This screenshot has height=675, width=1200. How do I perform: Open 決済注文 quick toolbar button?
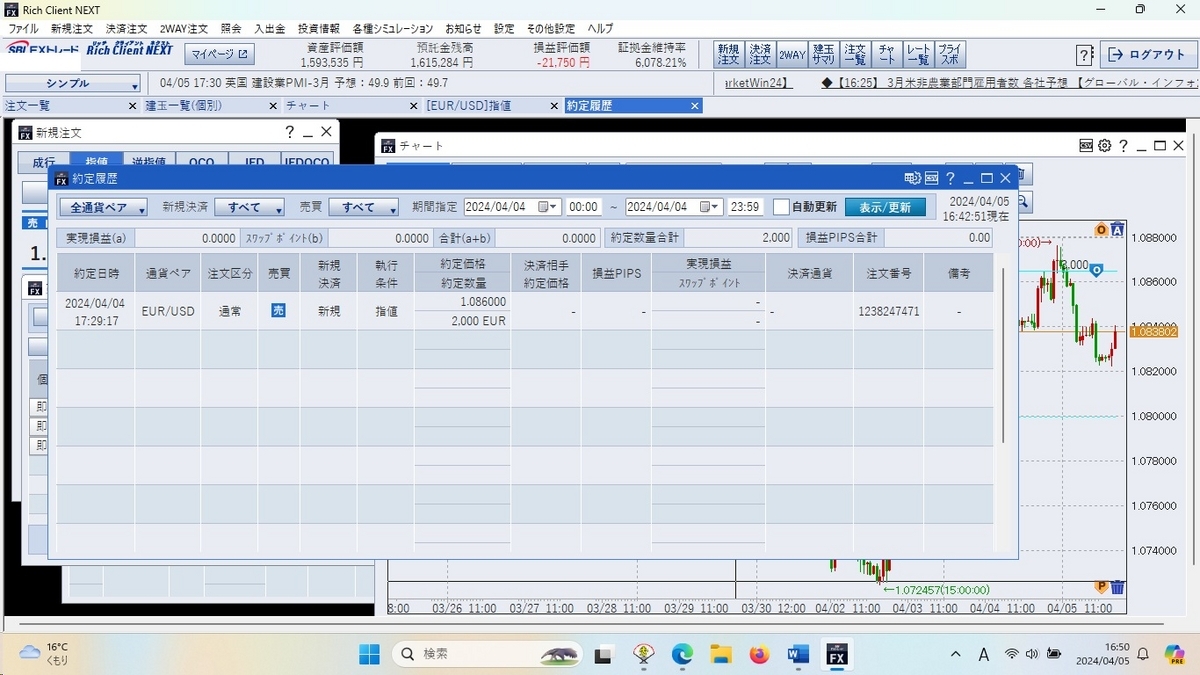(760, 54)
